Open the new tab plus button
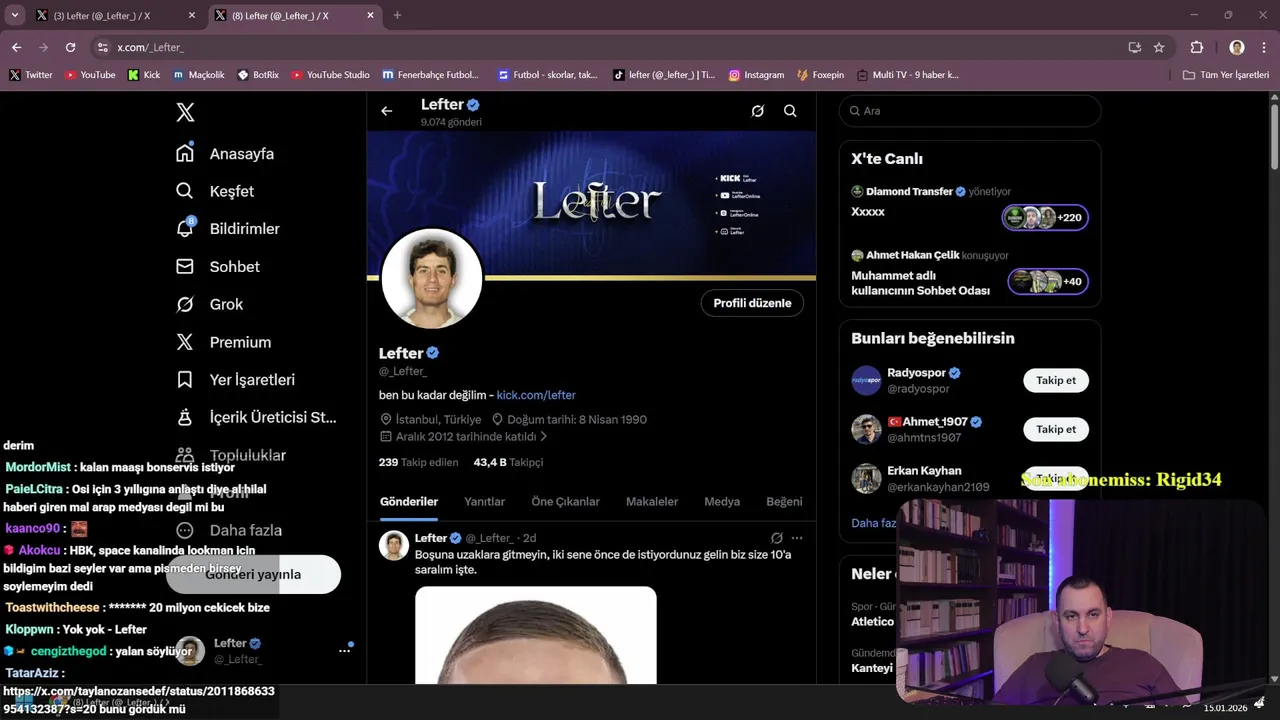 [397, 15]
